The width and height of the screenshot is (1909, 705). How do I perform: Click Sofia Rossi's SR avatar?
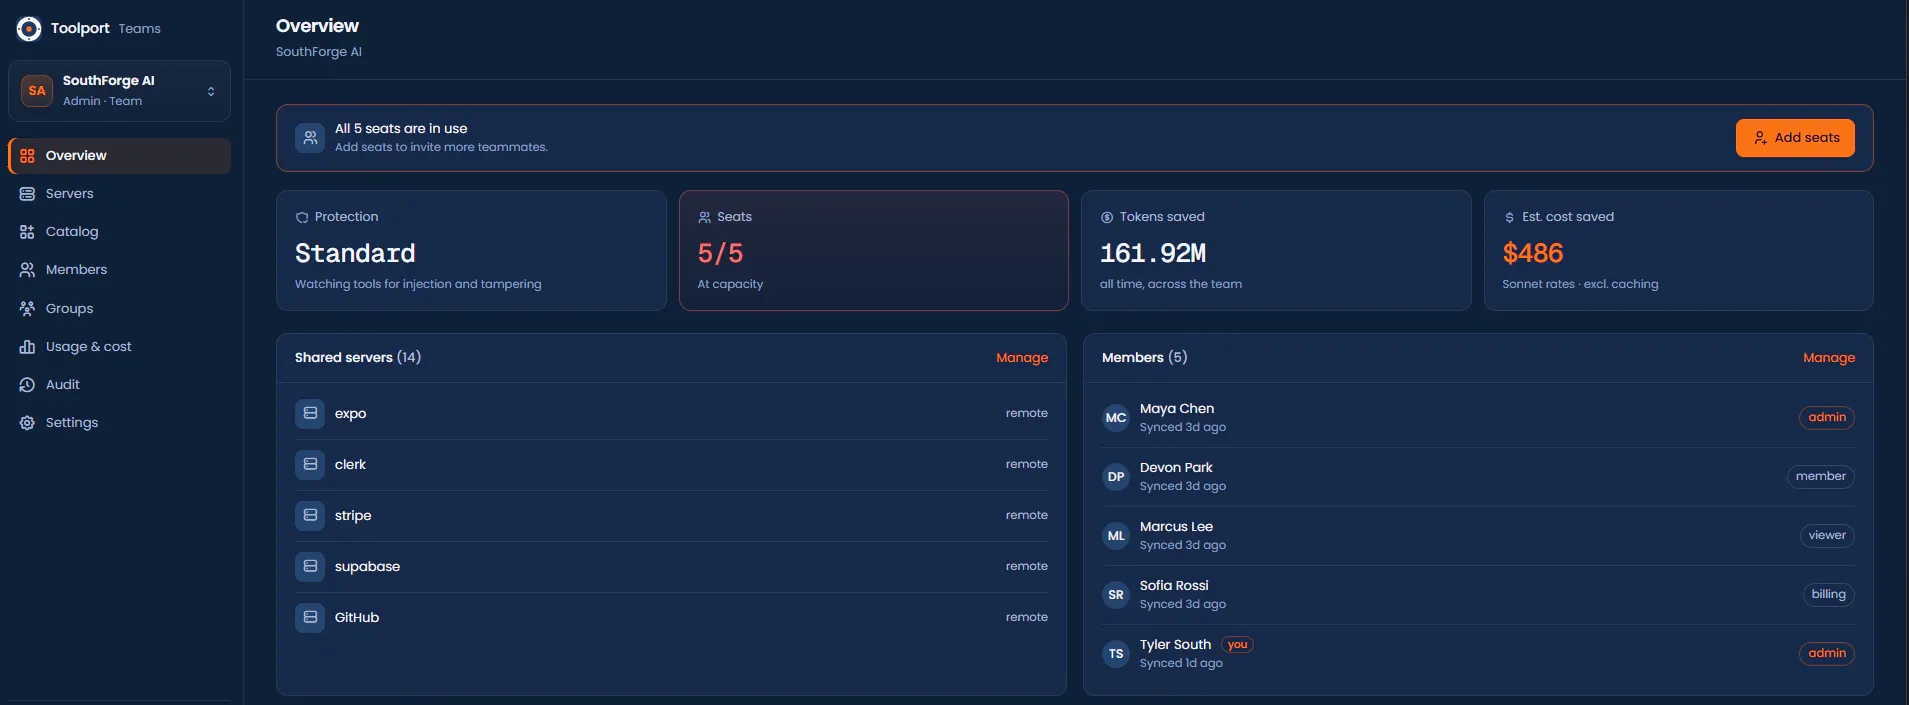click(x=1116, y=595)
